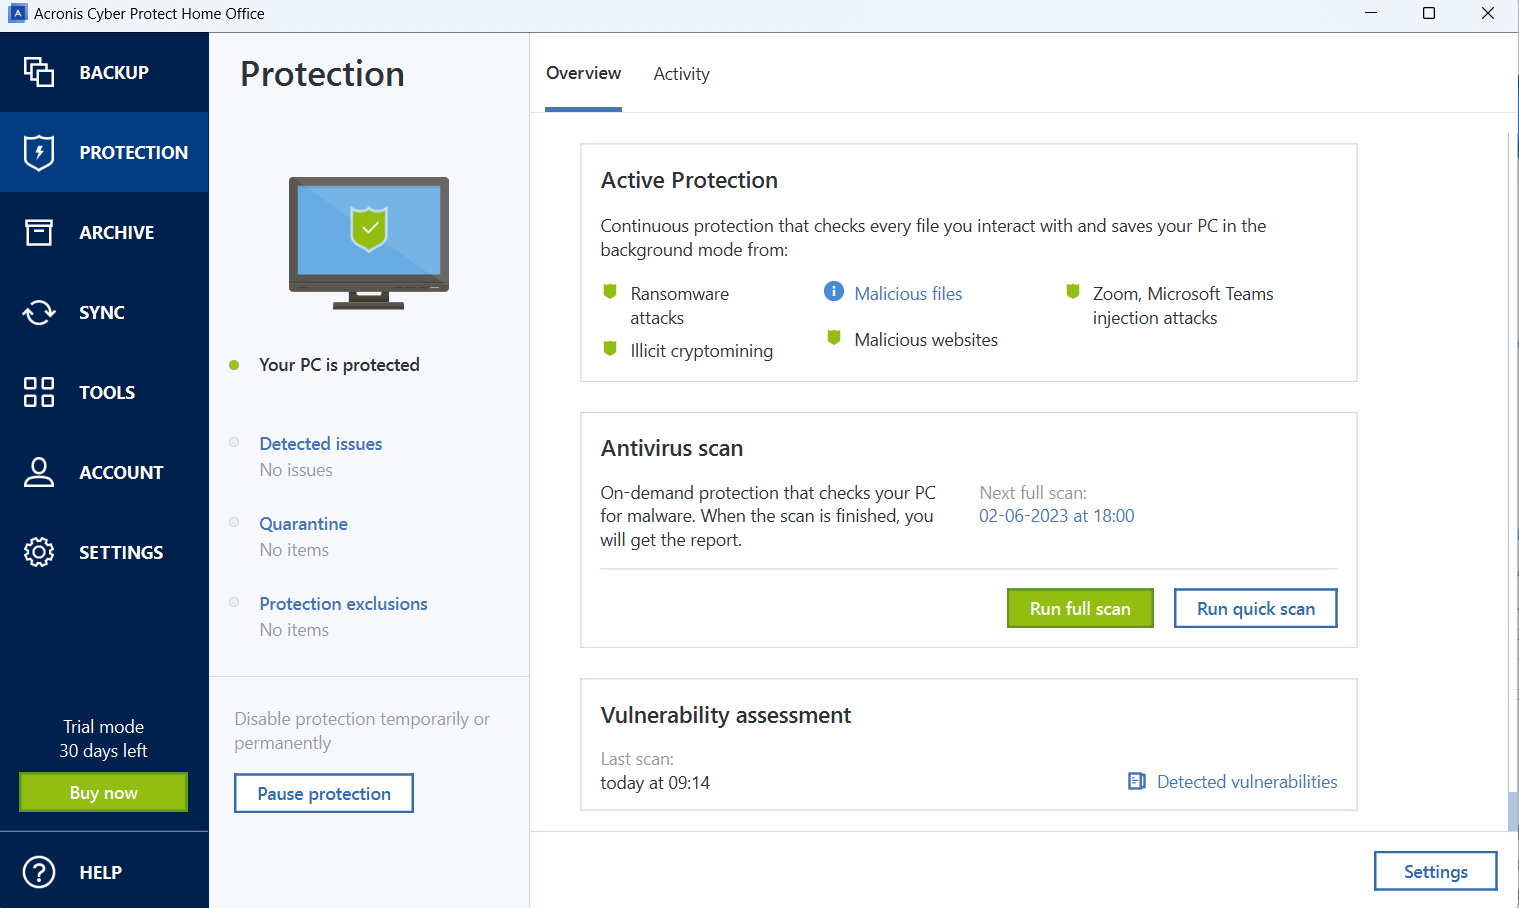Open protection Settings button at bottom right
This screenshot has height=908, width=1519.
[x=1435, y=871]
